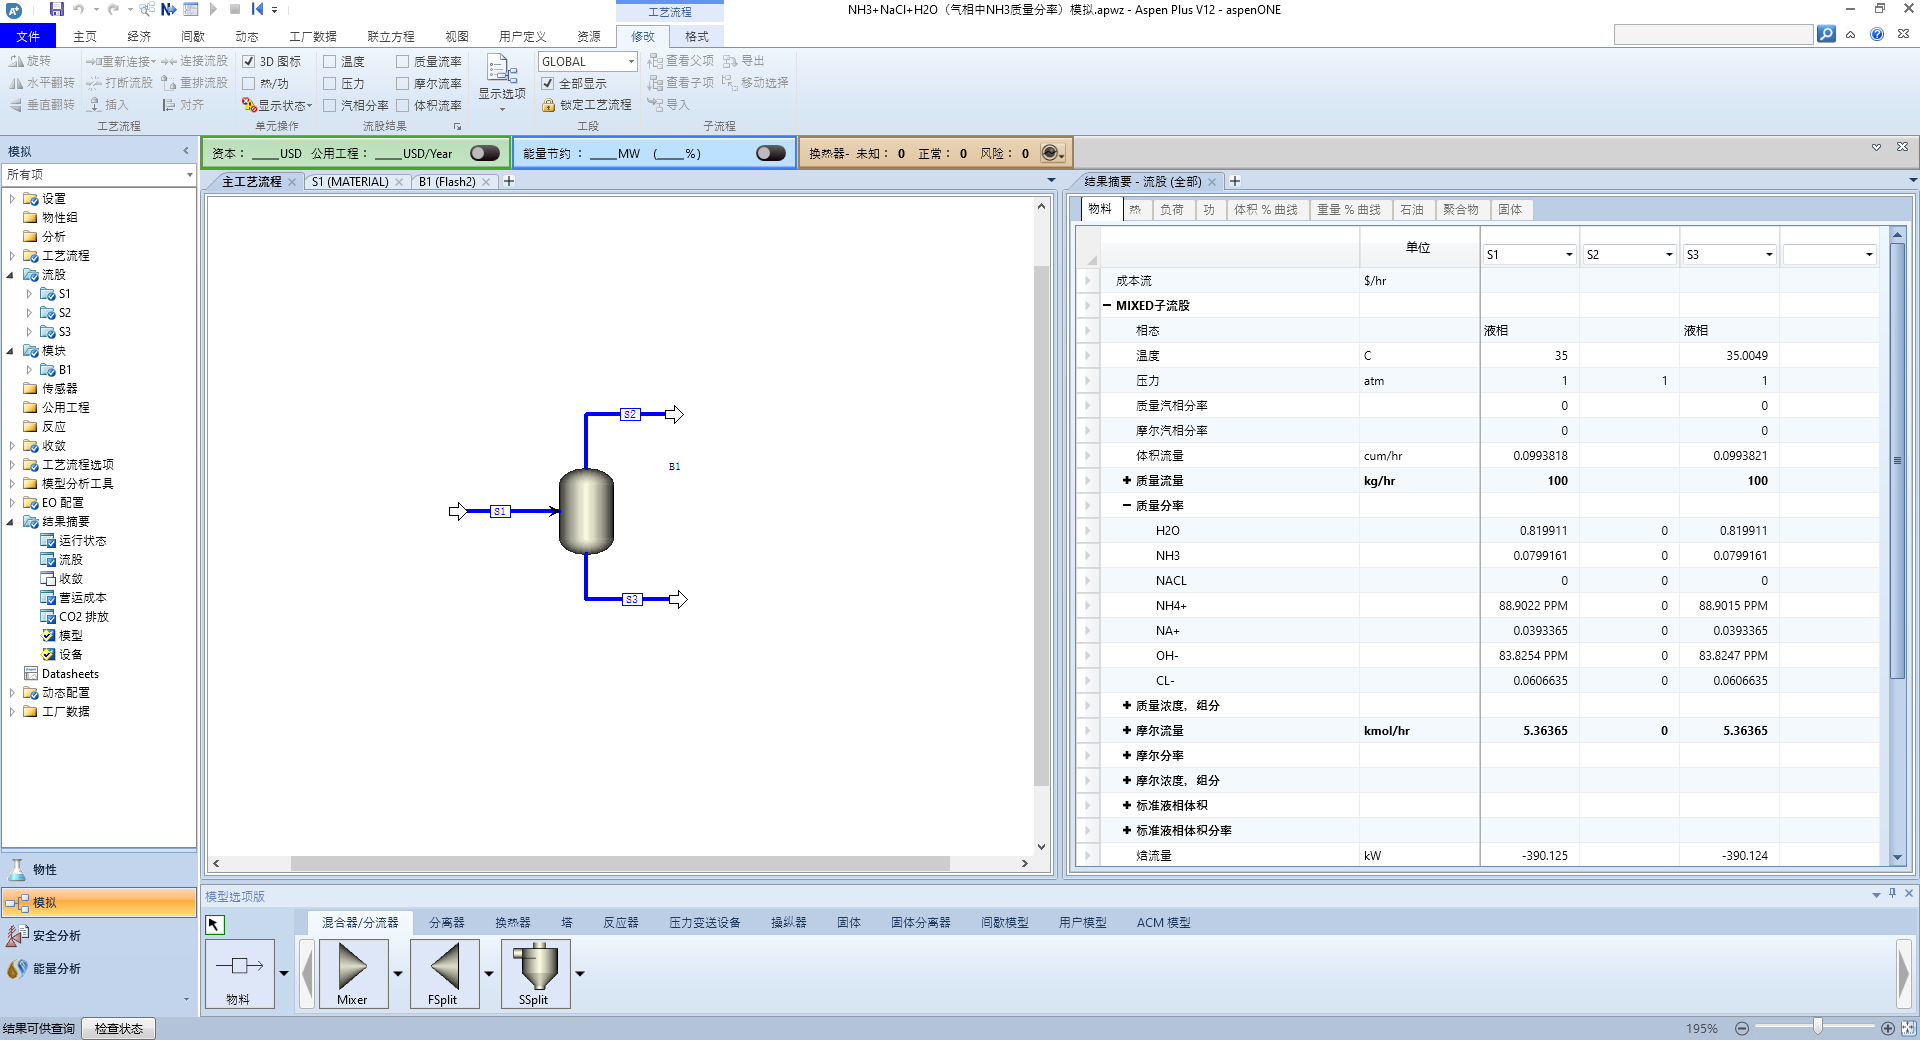Click the 显示状态 status display icon
1920x1040 pixels.
click(x=249, y=105)
